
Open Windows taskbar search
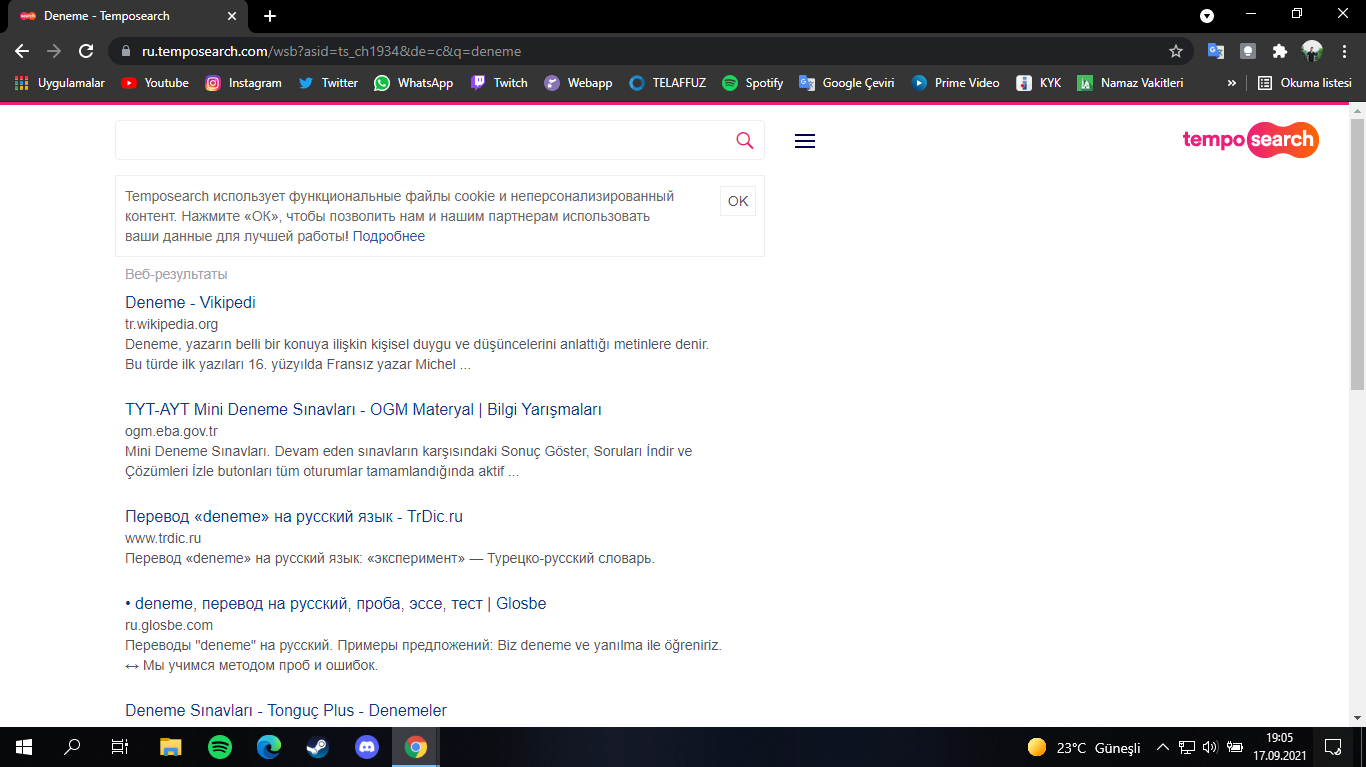tap(72, 747)
